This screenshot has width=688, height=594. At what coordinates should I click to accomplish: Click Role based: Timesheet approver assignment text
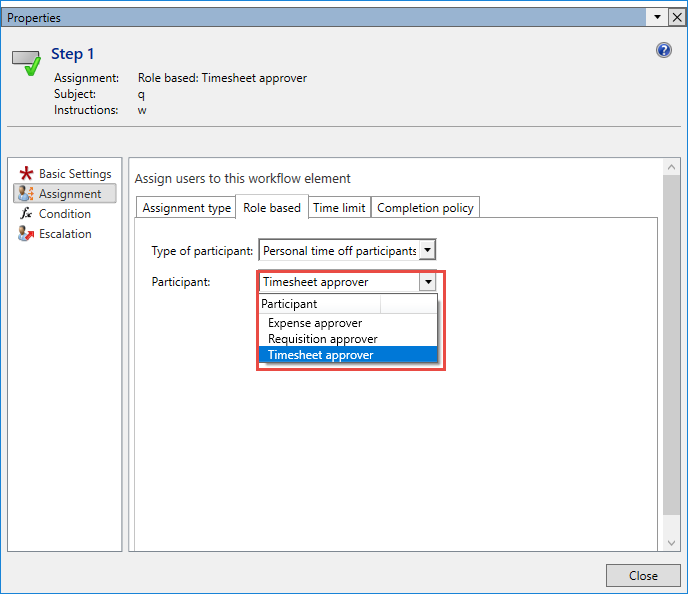(x=222, y=78)
